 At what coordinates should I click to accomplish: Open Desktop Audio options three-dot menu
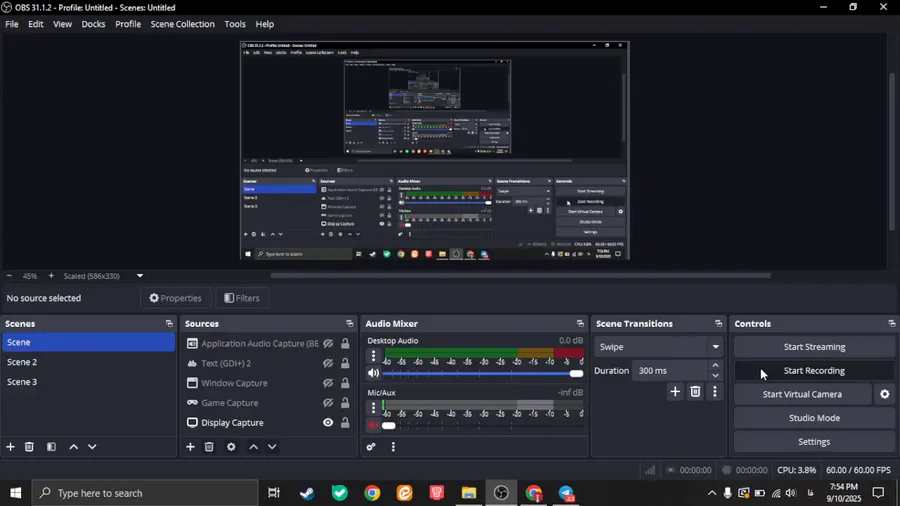click(373, 356)
